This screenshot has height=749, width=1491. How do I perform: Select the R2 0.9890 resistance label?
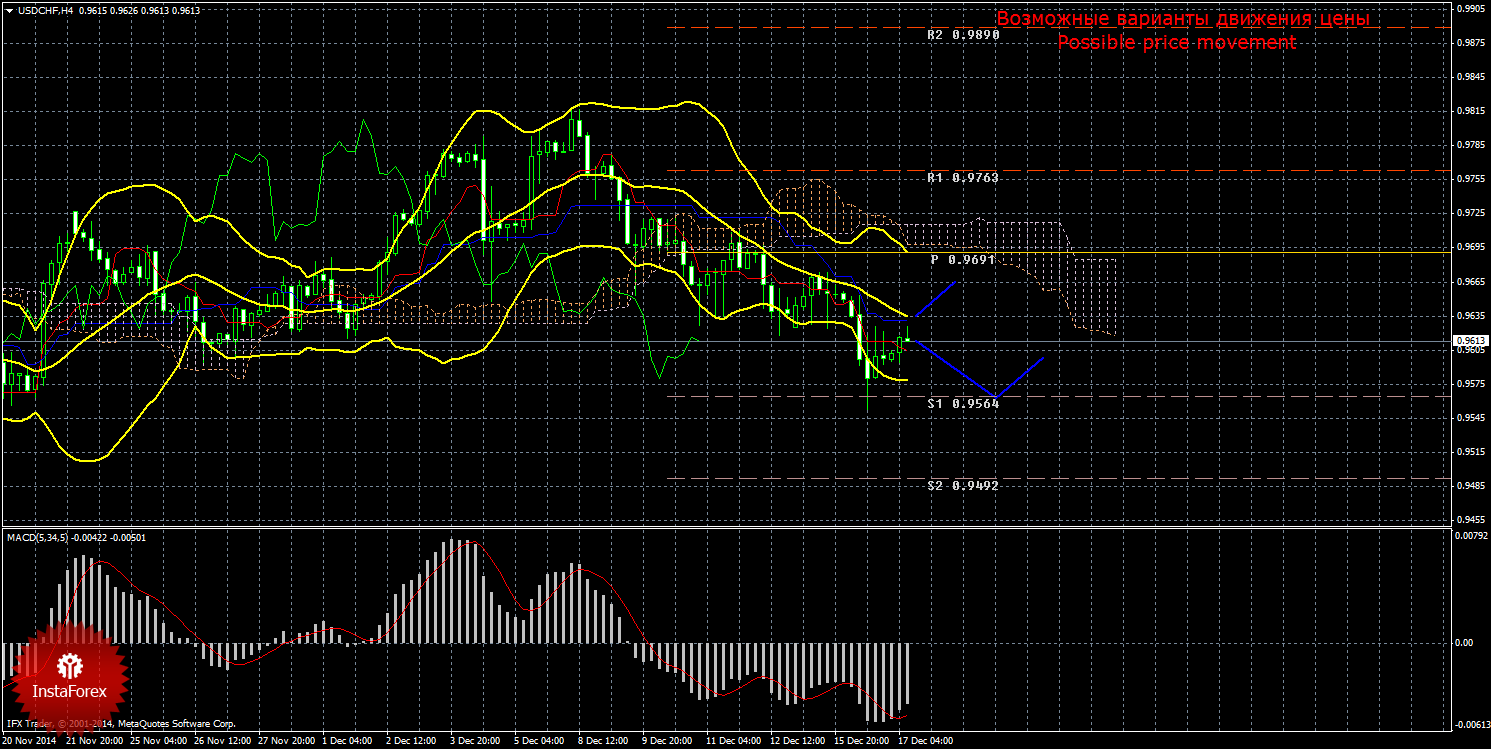click(962, 34)
